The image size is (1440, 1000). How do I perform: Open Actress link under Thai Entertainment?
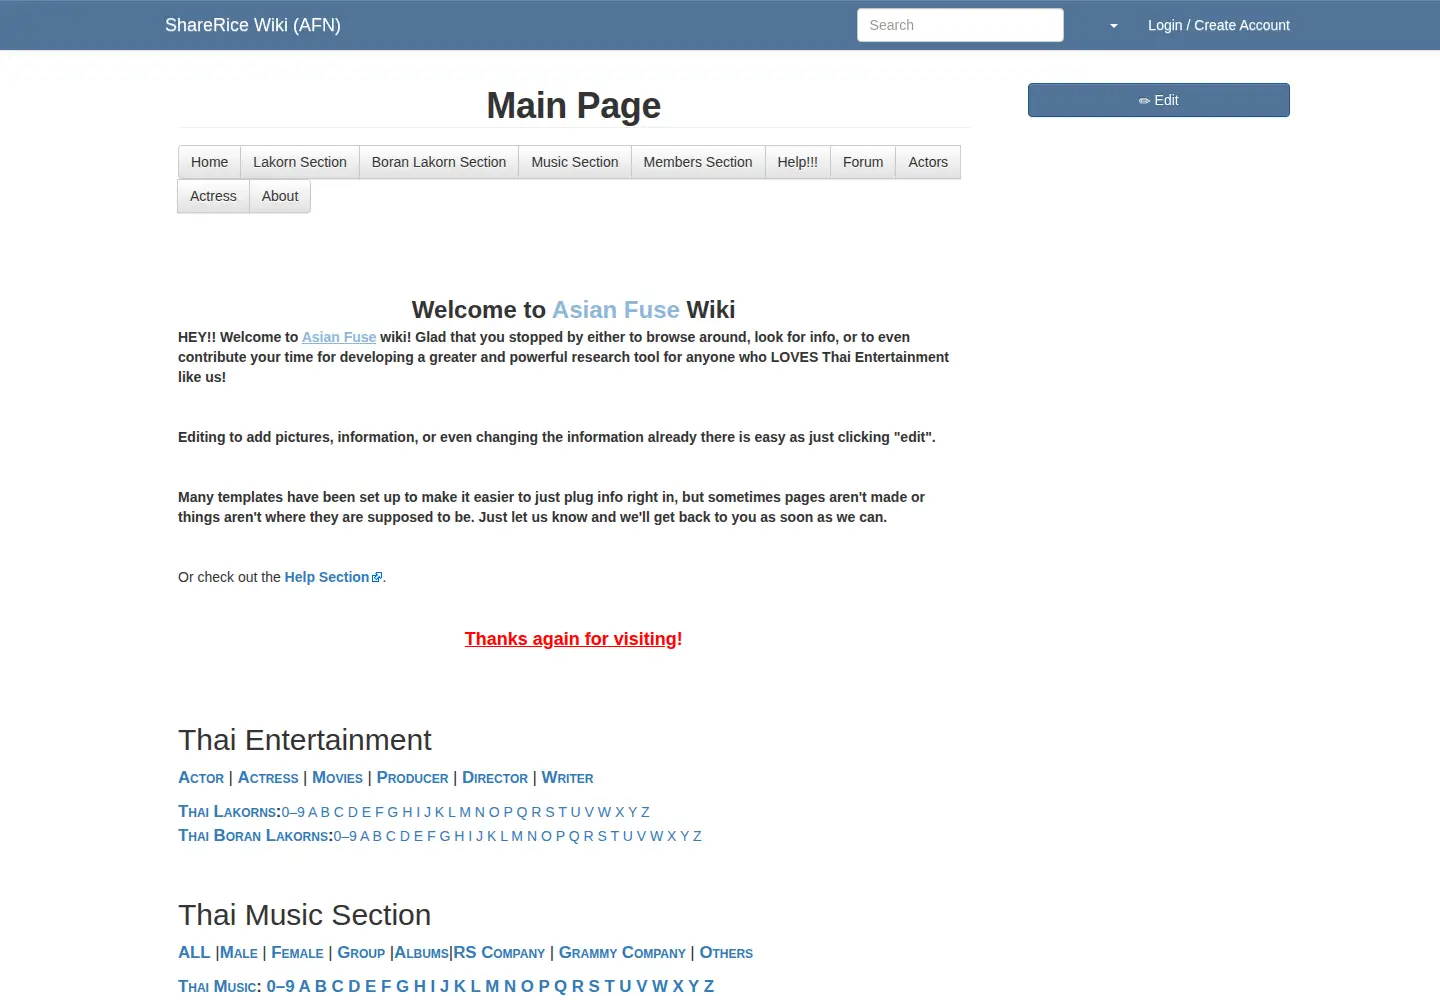268,778
